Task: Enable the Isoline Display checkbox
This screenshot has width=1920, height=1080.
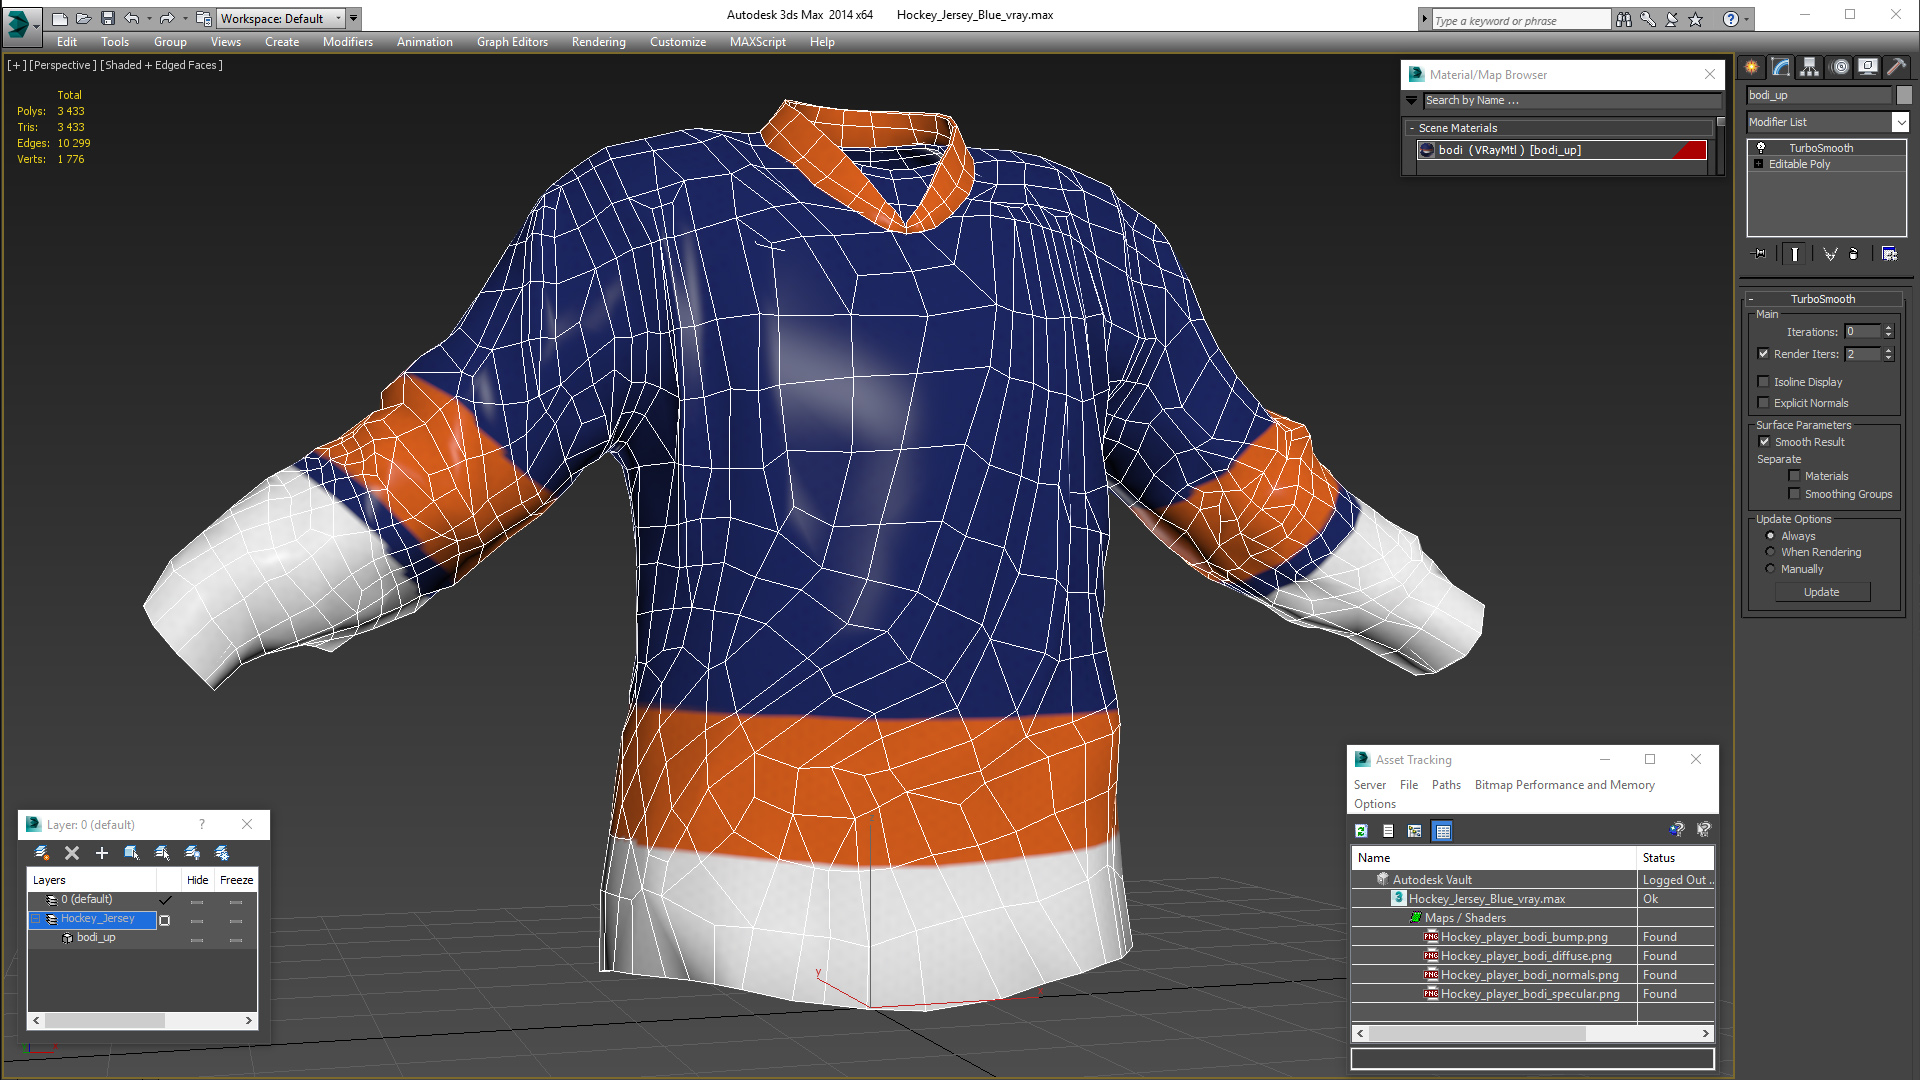Action: (x=1764, y=382)
